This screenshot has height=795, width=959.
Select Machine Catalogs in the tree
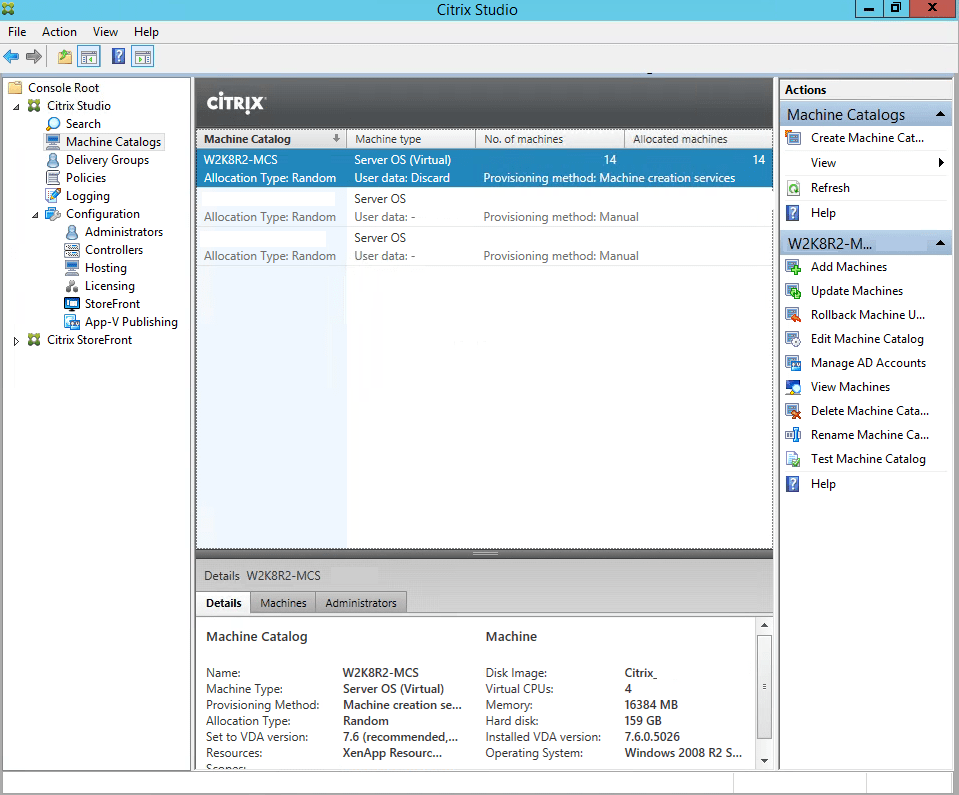tap(114, 142)
